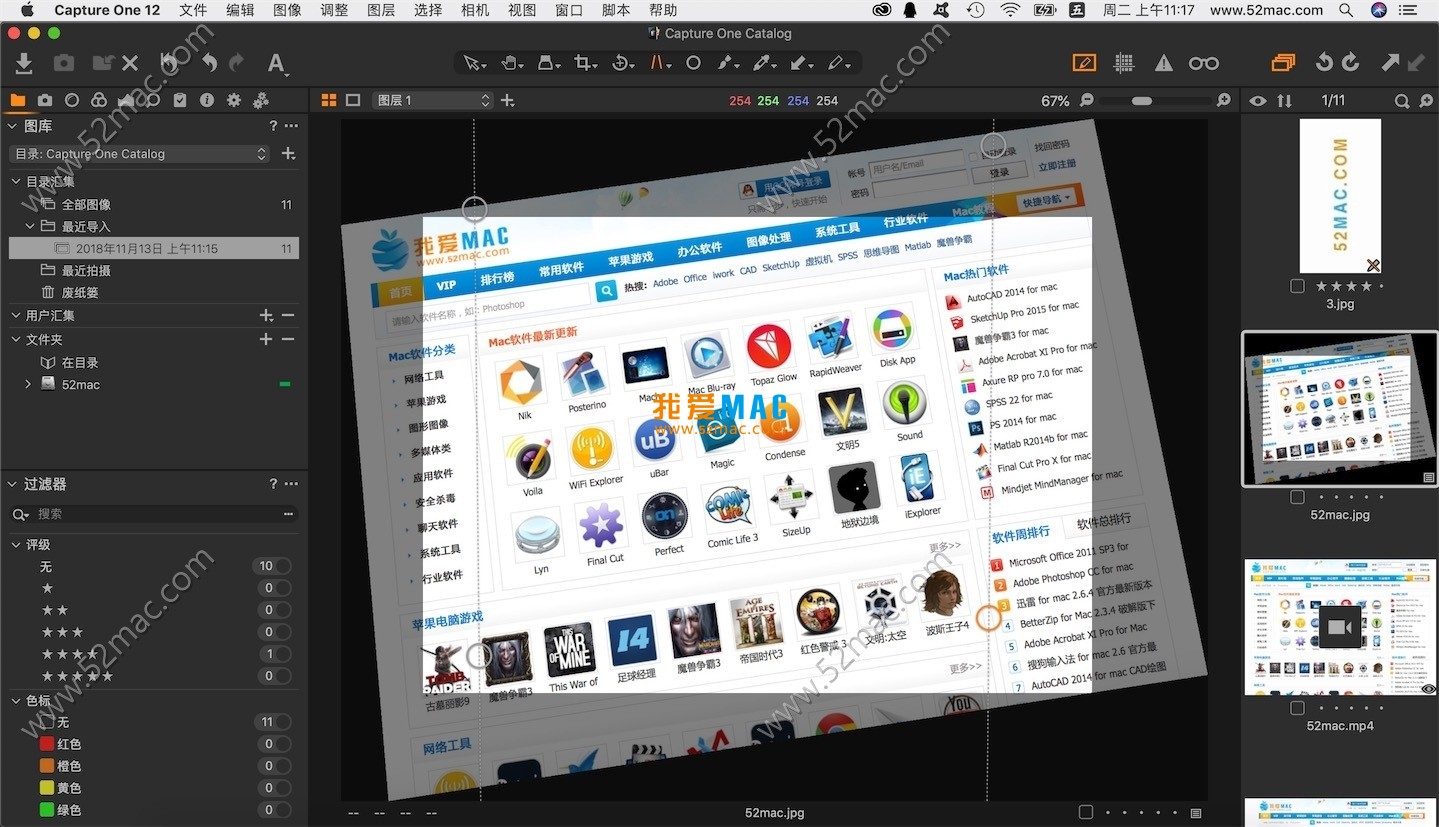Open the 脚本 menu
The height and width of the screenshot is (827, 1439).
pos(616,10)
